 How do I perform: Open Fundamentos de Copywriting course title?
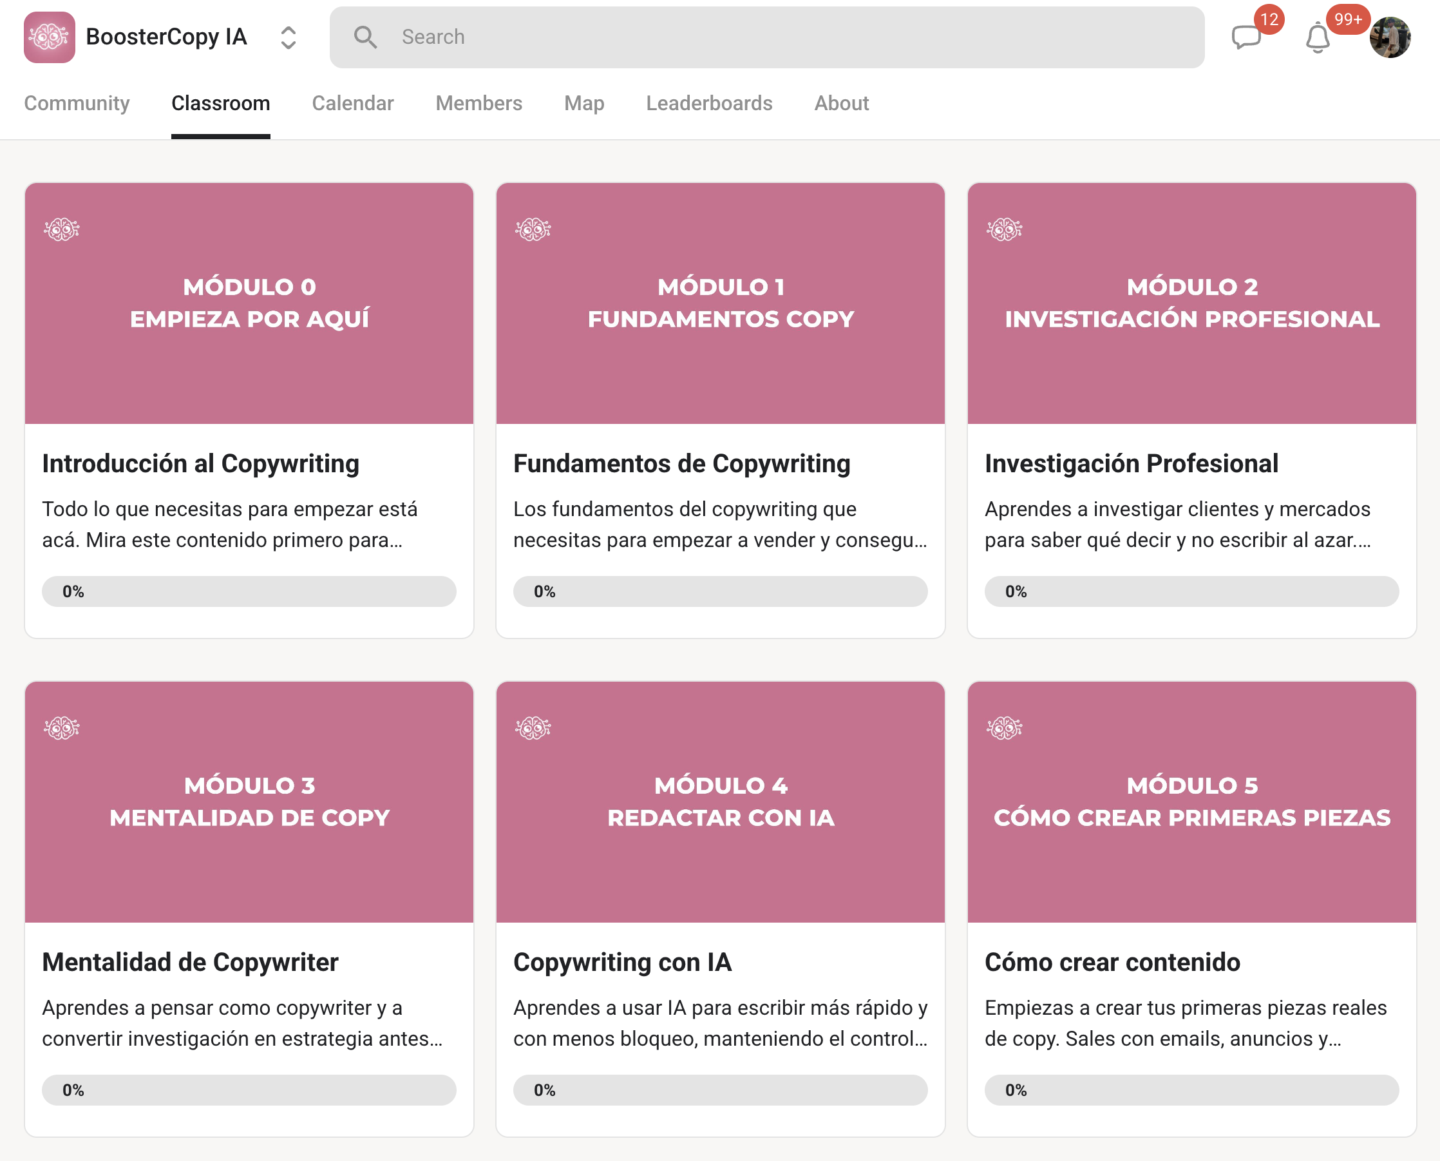pyautogui.click(x=681, y=463)
